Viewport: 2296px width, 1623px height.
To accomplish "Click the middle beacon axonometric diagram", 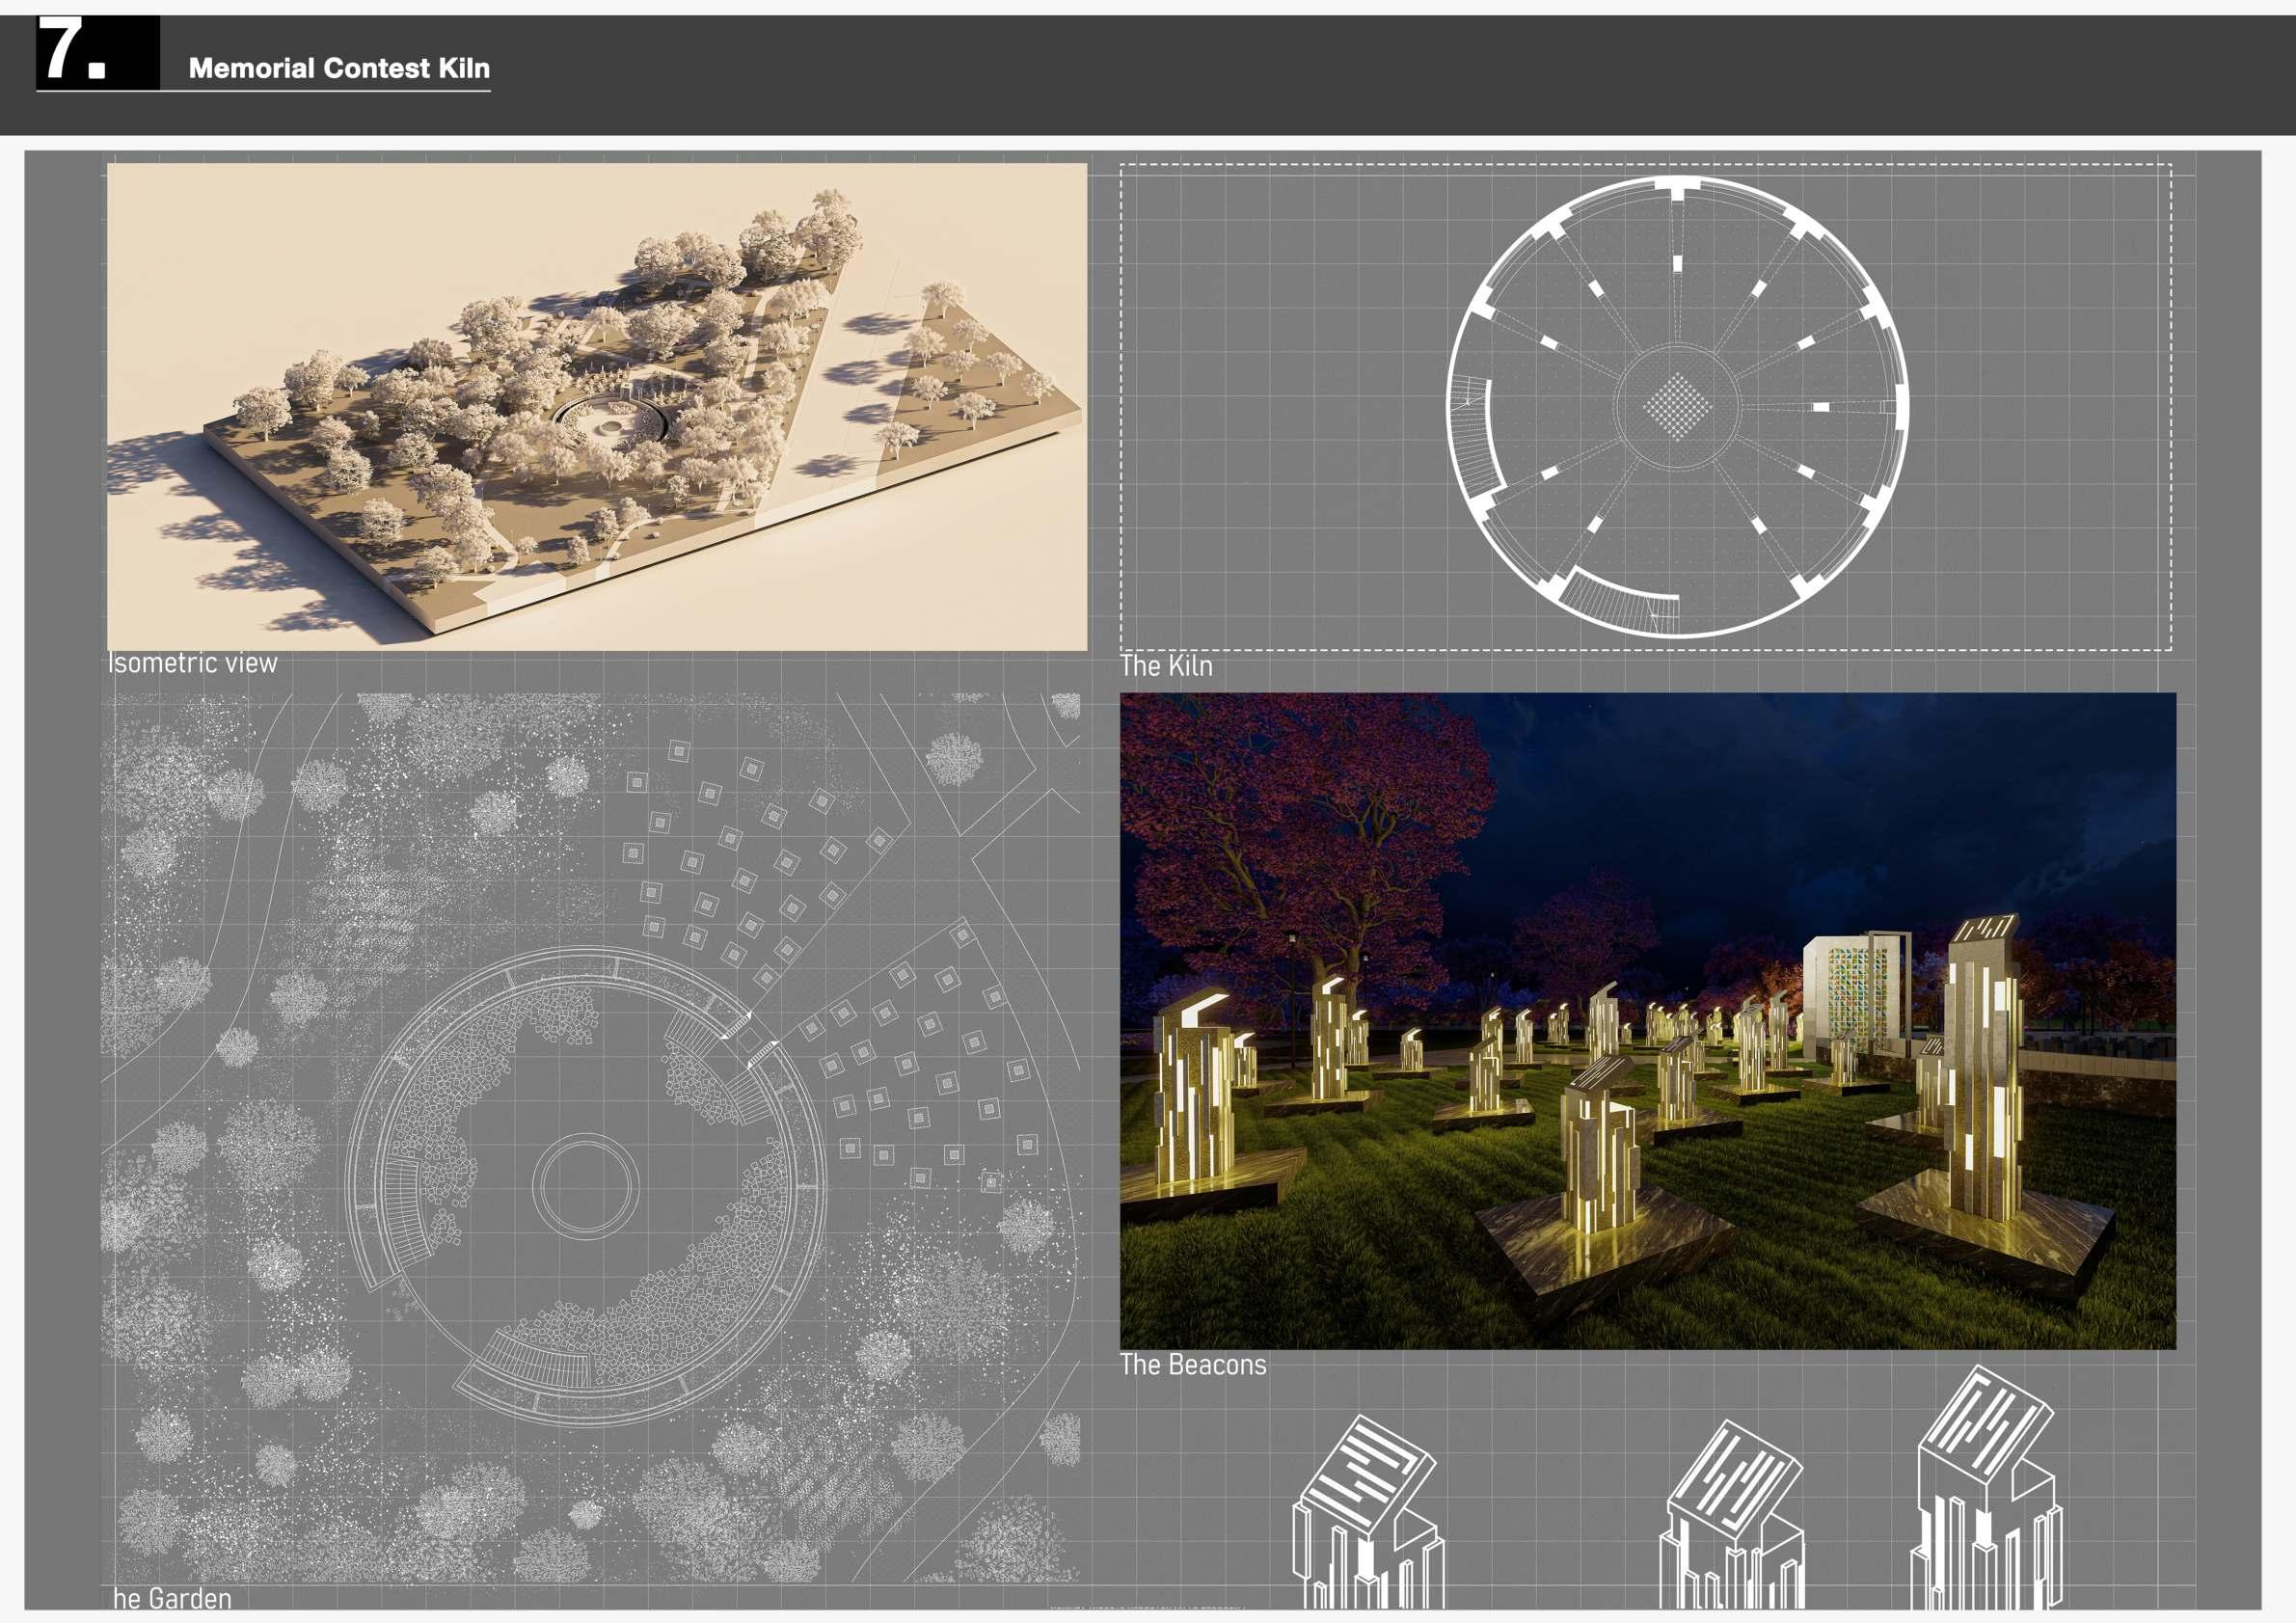I will (x=1733, y=1515).
